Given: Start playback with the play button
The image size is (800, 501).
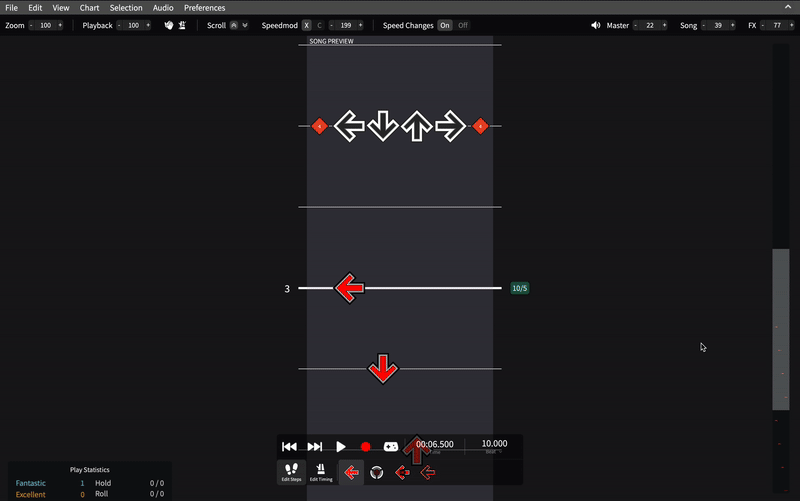Looking at the screenshot, I should [340, 447].
